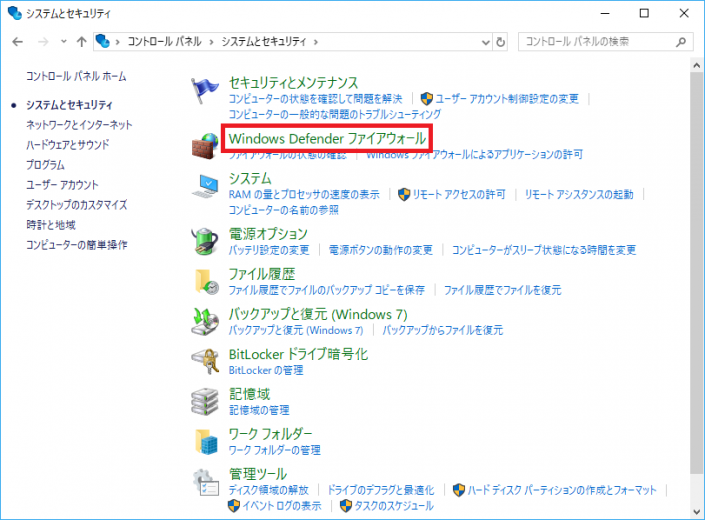
Task: Open ハードウェアとサウンド in the sidebar
Action: click(67, 145)
